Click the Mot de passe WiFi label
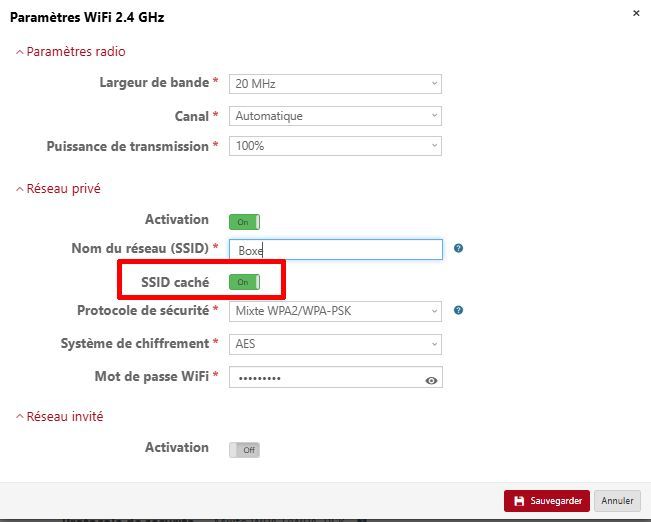 pos(152,376)
